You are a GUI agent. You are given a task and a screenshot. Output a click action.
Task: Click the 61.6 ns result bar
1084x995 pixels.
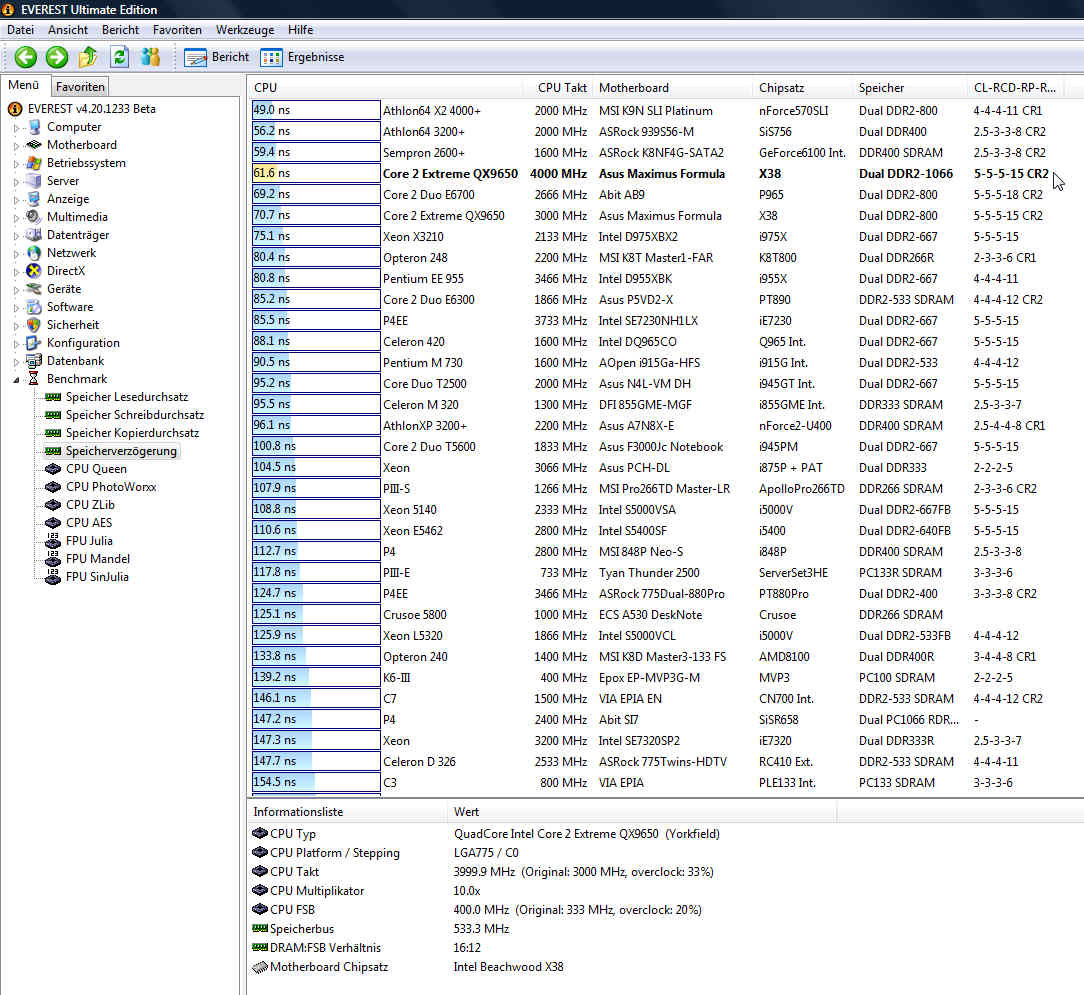click(x=316, y=173)
